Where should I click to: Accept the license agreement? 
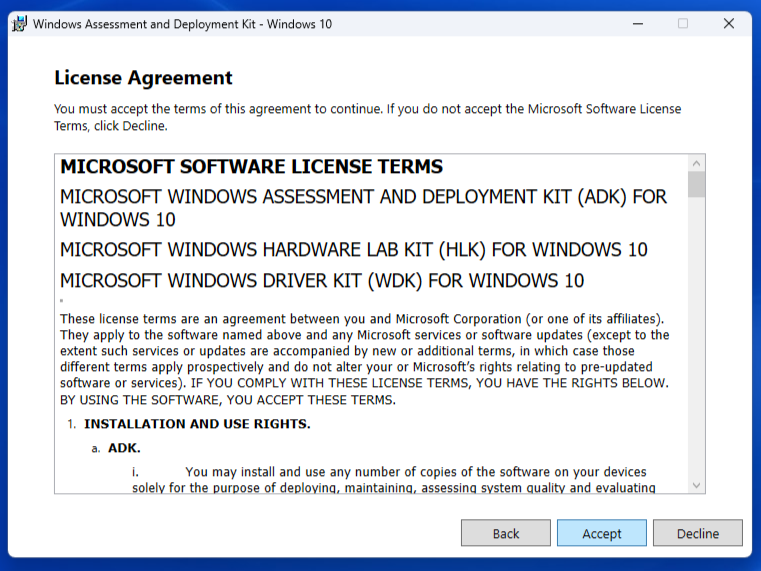pos(602,533)
